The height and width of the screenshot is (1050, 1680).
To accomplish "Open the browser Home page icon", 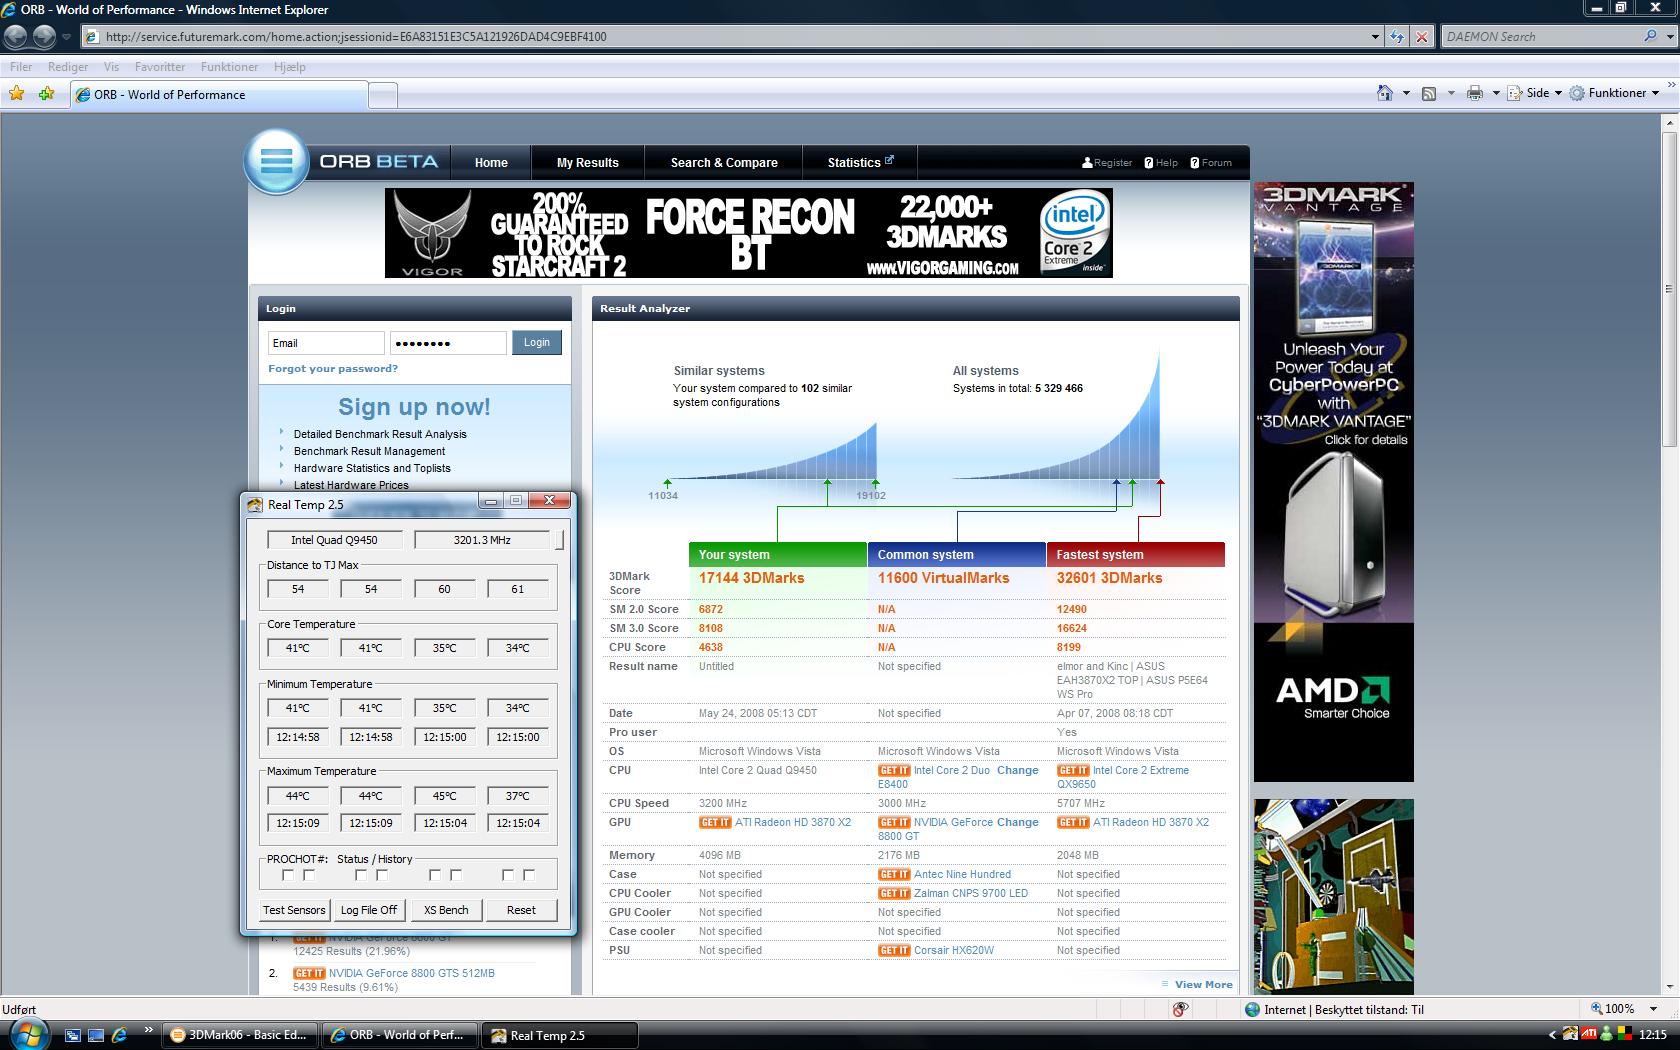I will [1384, 93].
